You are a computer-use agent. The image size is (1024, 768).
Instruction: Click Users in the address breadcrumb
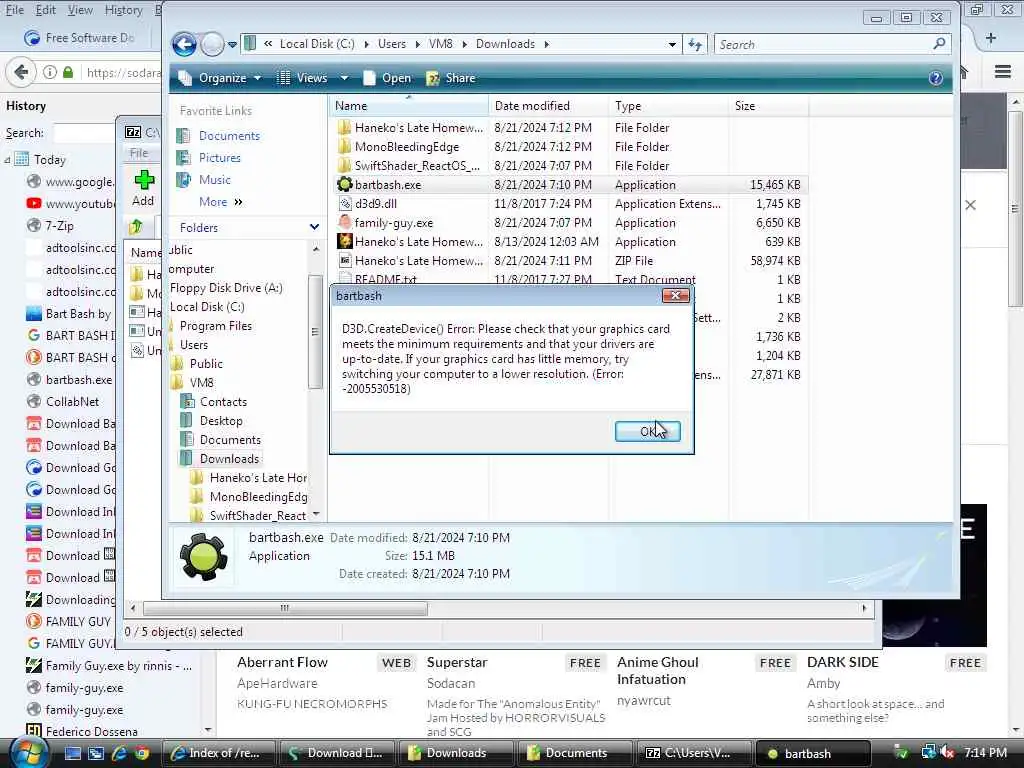[x=392, y=44]
